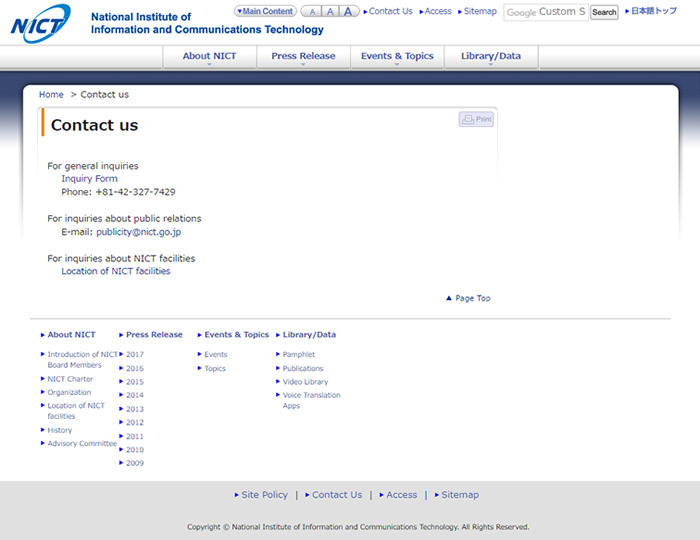The width and height of the screenshot is (700, 540).
Task: Select the large font size A button
Action: tap(348, 12)
